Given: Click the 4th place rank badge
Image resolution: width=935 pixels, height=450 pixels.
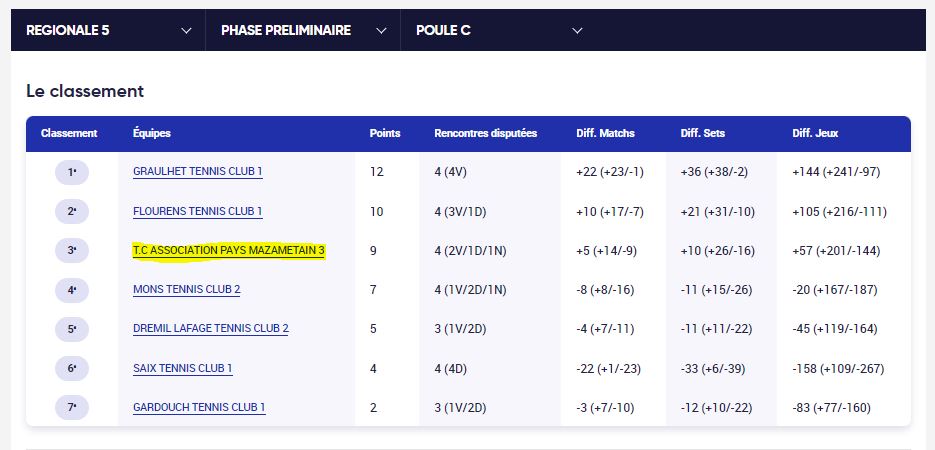Looking at the screenshot, I should coord(72,290).
